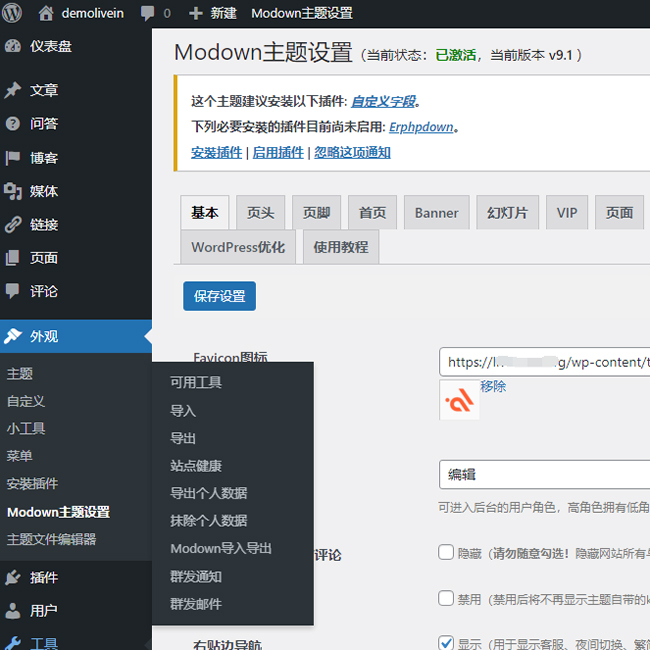Toggle the 禁用 checkbox
This screenshot has width=650, height=650.
click(x=446, y=598)
